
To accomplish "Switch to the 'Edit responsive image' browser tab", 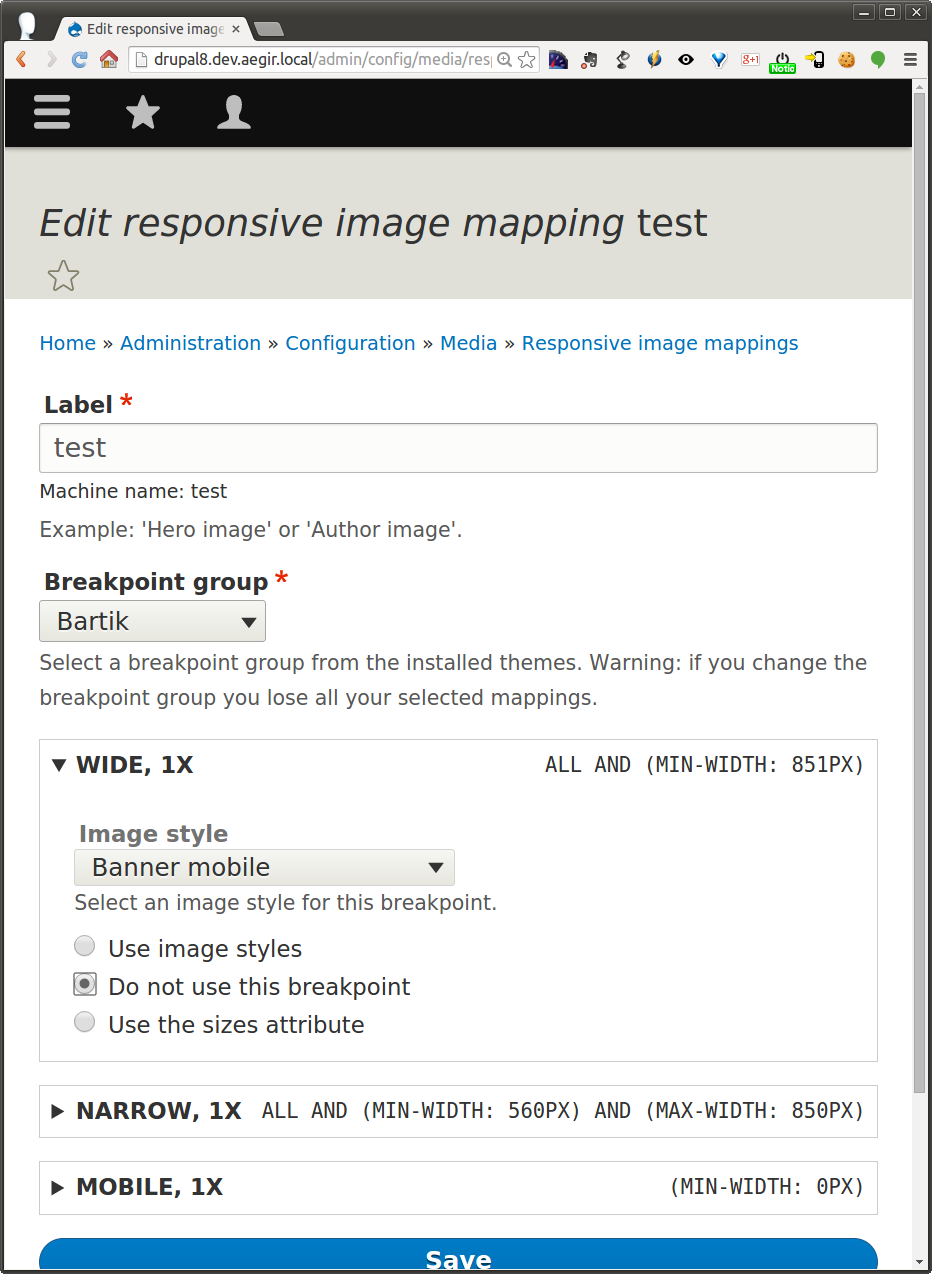I will [150, 29].
